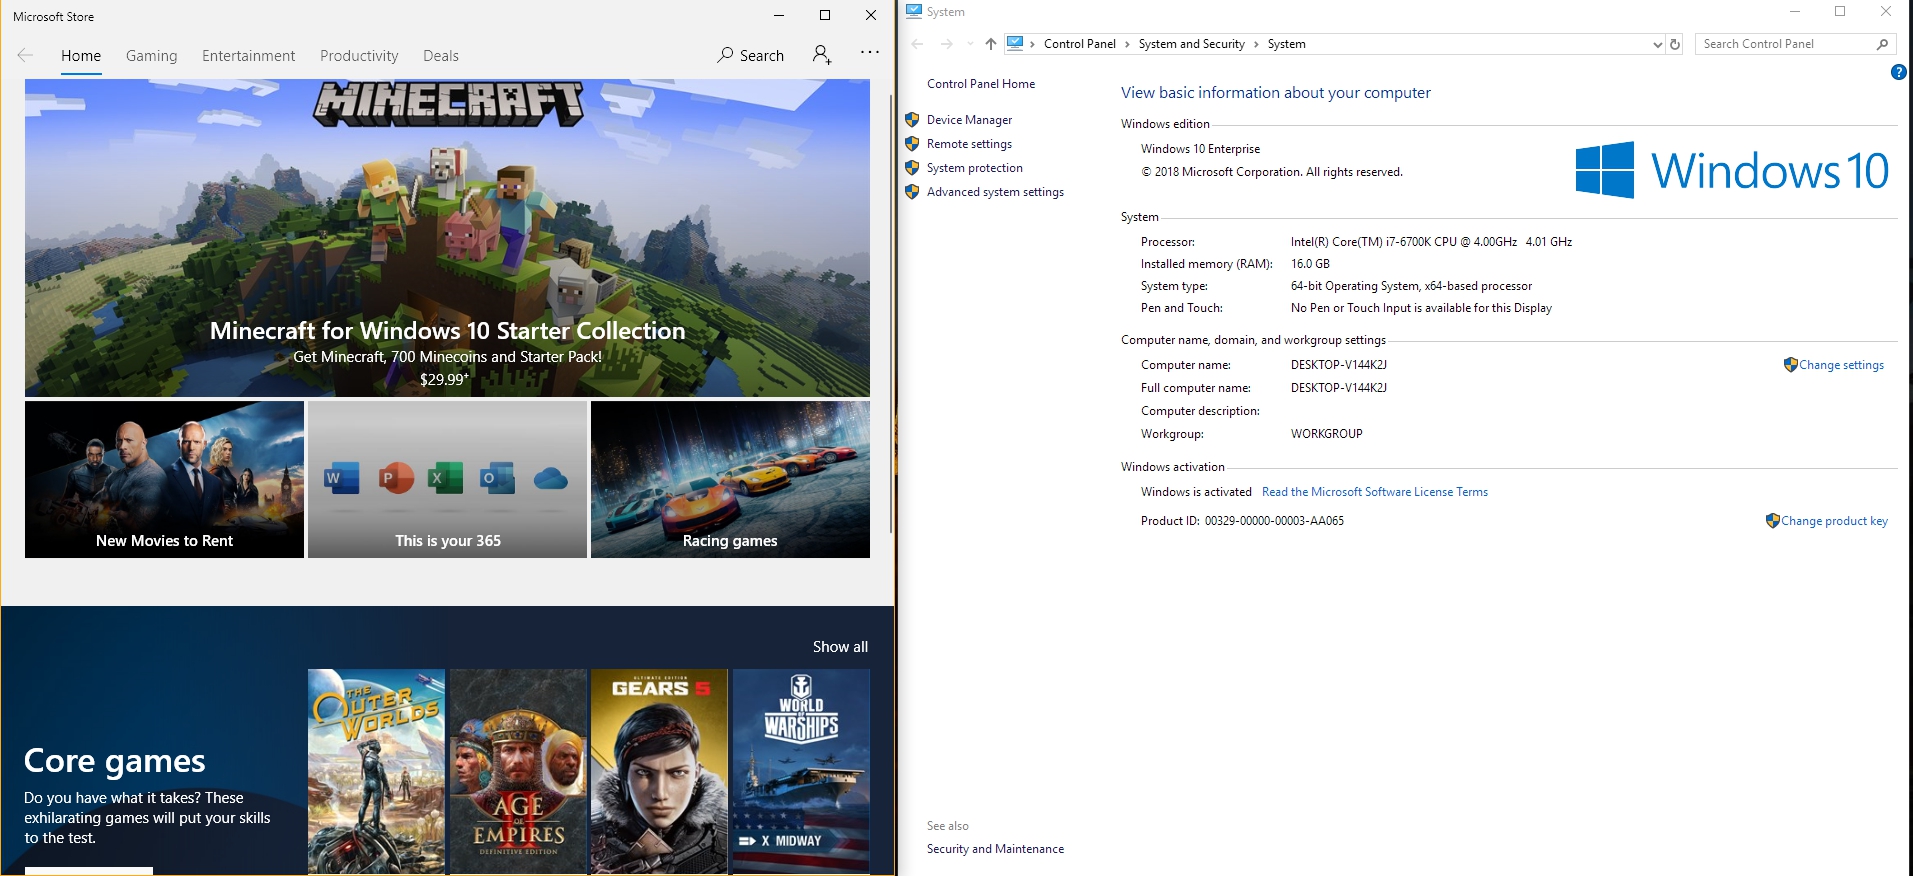This screenshot has width=1913, height=876.
Task: Open the New Movies to Rent tile
Action: (164, 479)
